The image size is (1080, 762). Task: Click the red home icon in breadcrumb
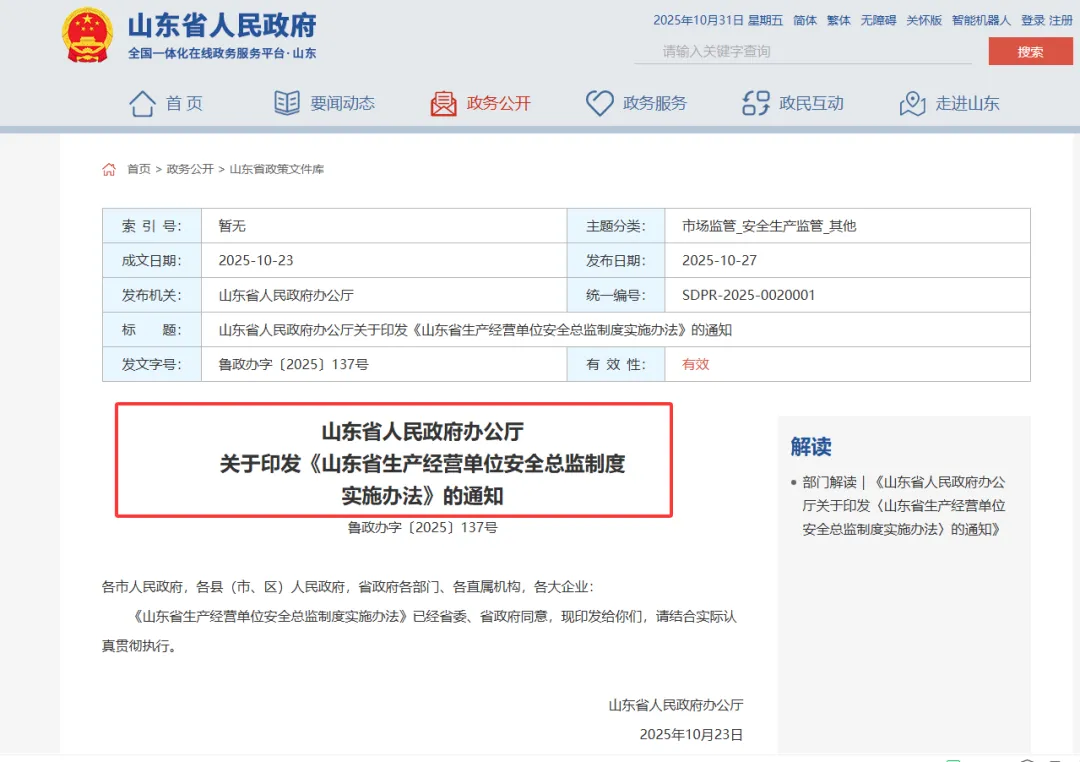point(108,169)
